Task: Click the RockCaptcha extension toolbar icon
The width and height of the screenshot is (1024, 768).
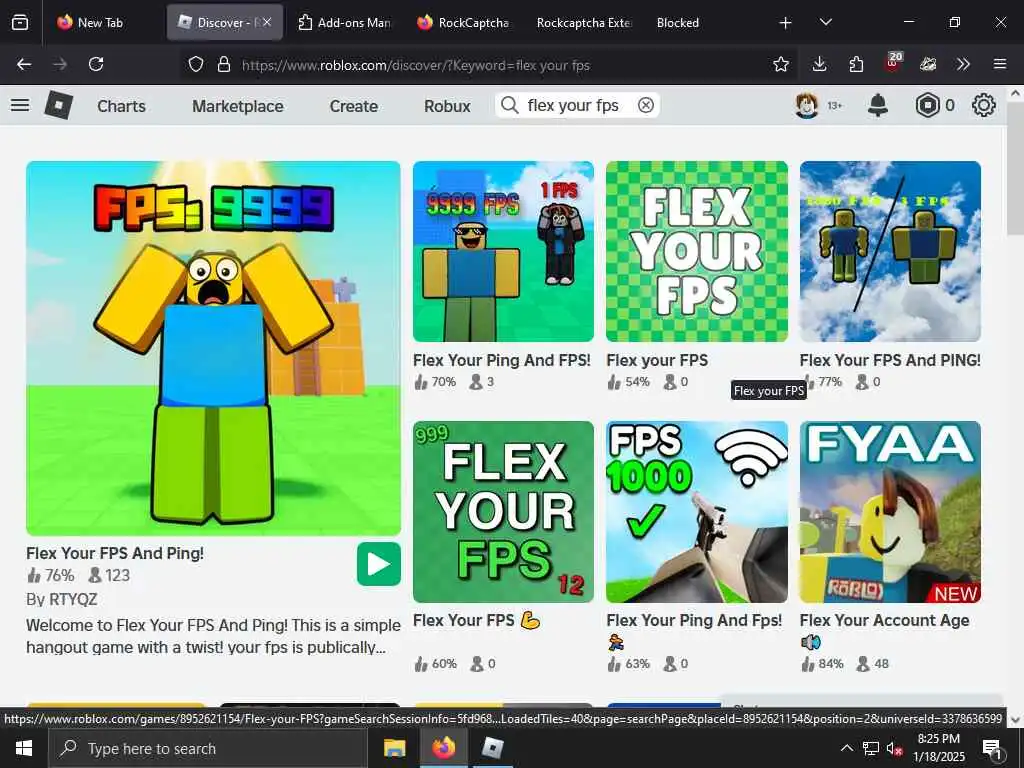Action: pyautogui.click(x=928, y=64)
